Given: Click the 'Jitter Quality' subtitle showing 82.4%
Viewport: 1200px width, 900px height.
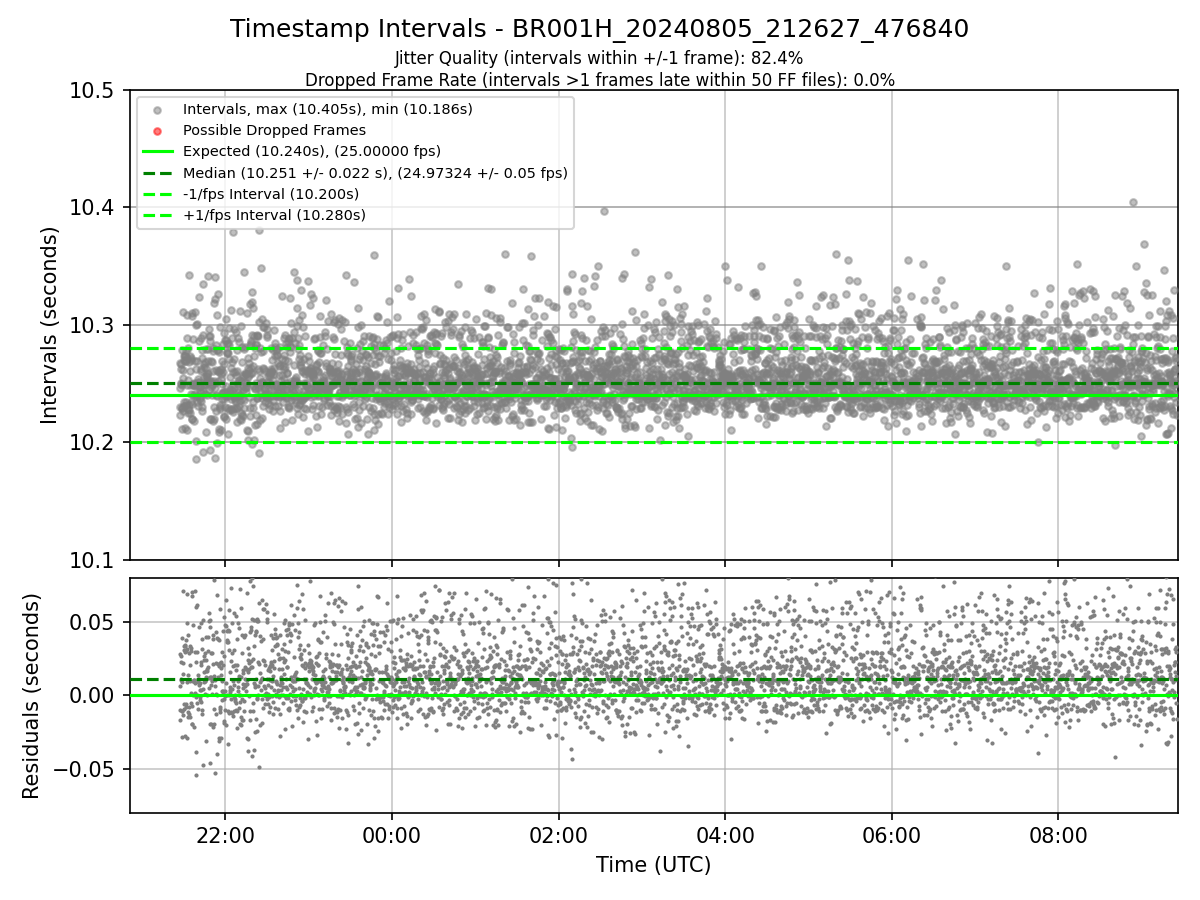Looking at the screenshot, I should point(599,58).
